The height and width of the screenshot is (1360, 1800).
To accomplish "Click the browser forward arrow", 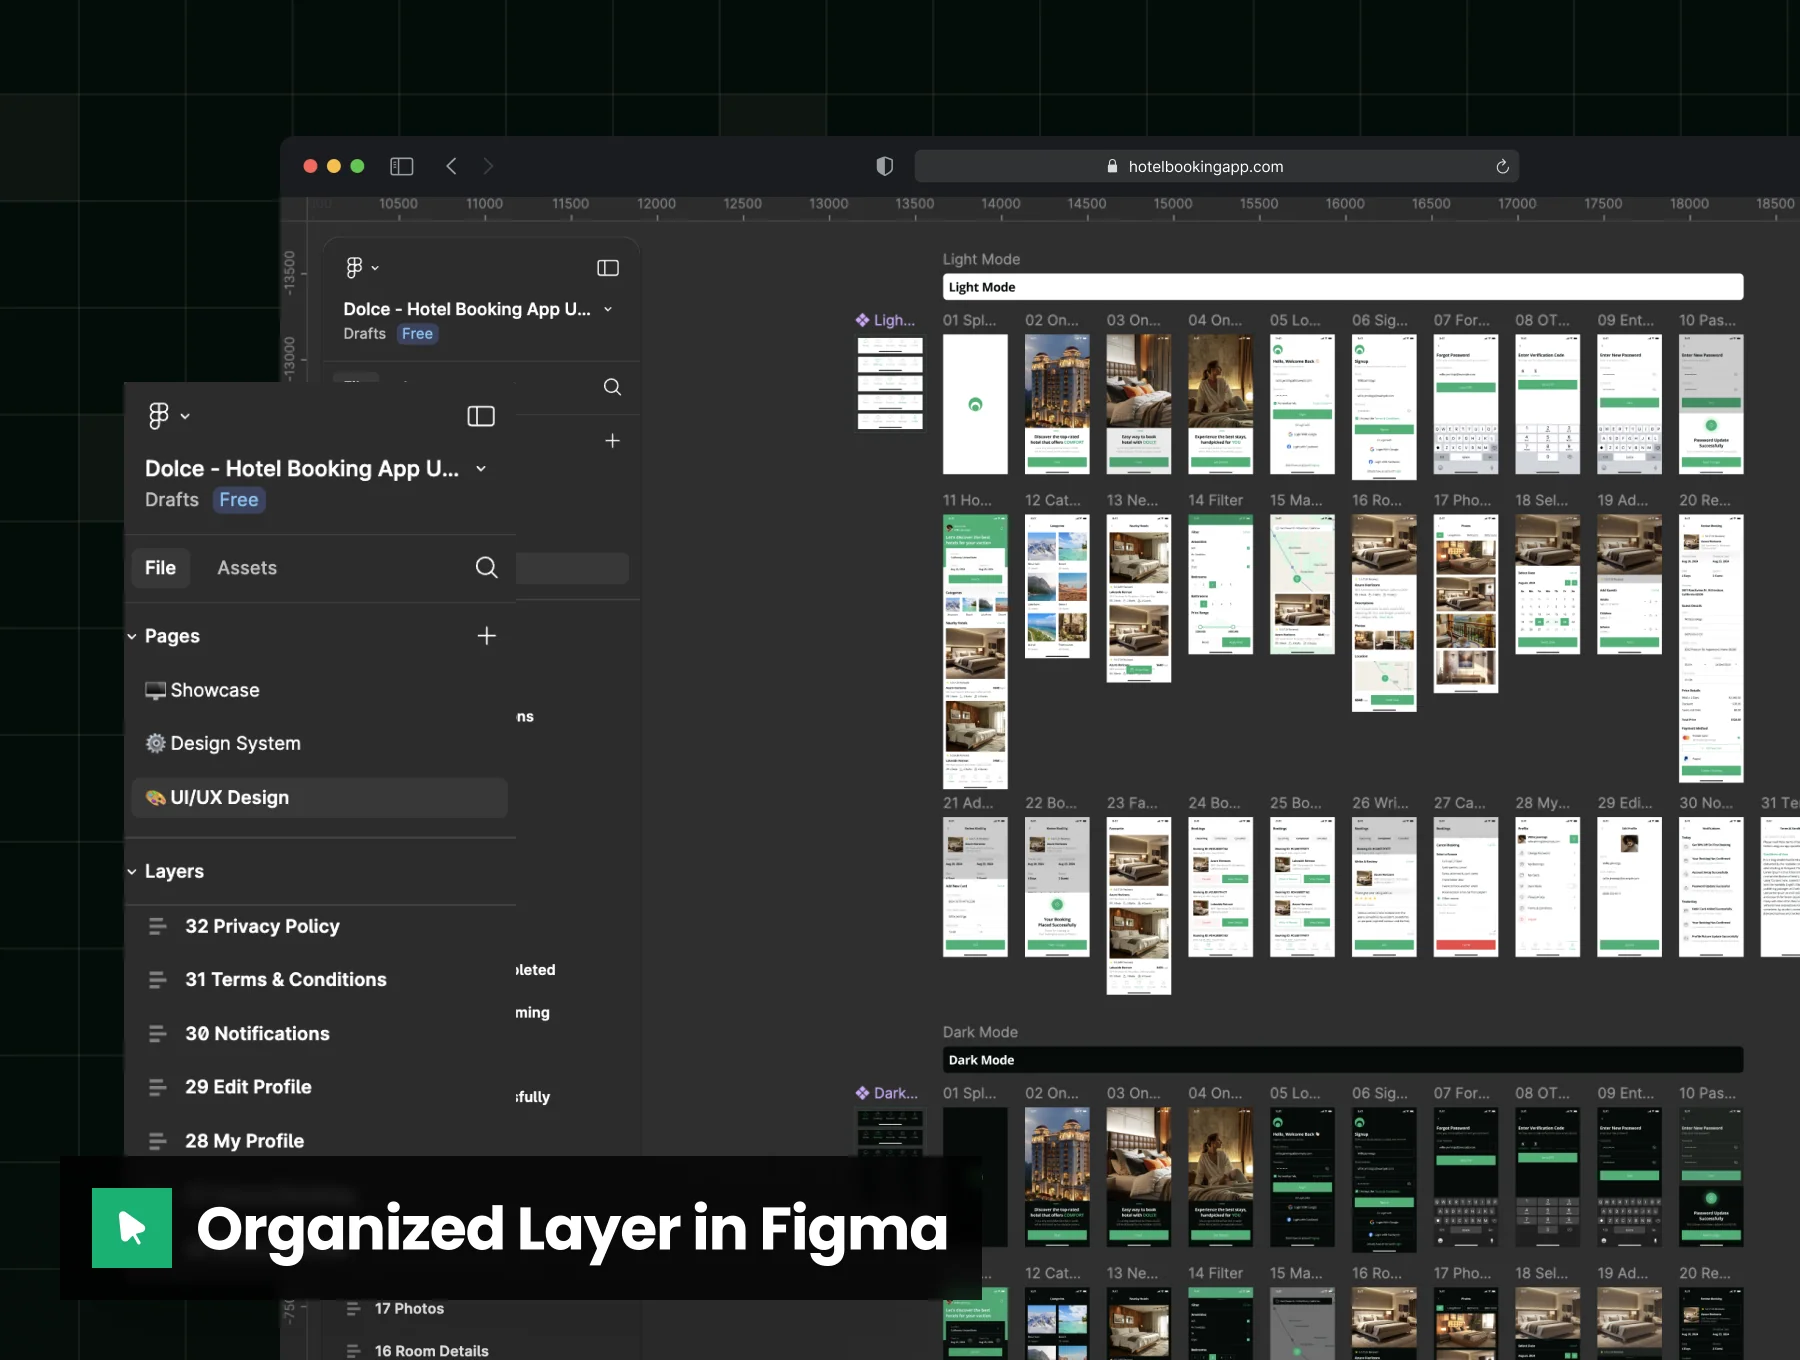I will pyautogui.click(x=488, y=166).
